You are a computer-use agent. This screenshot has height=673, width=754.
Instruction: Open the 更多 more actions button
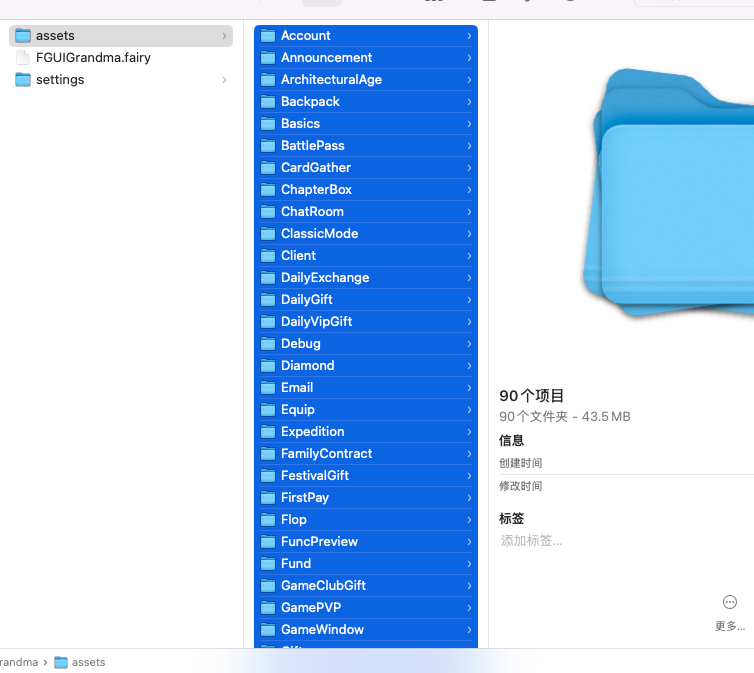pos(729,613)
